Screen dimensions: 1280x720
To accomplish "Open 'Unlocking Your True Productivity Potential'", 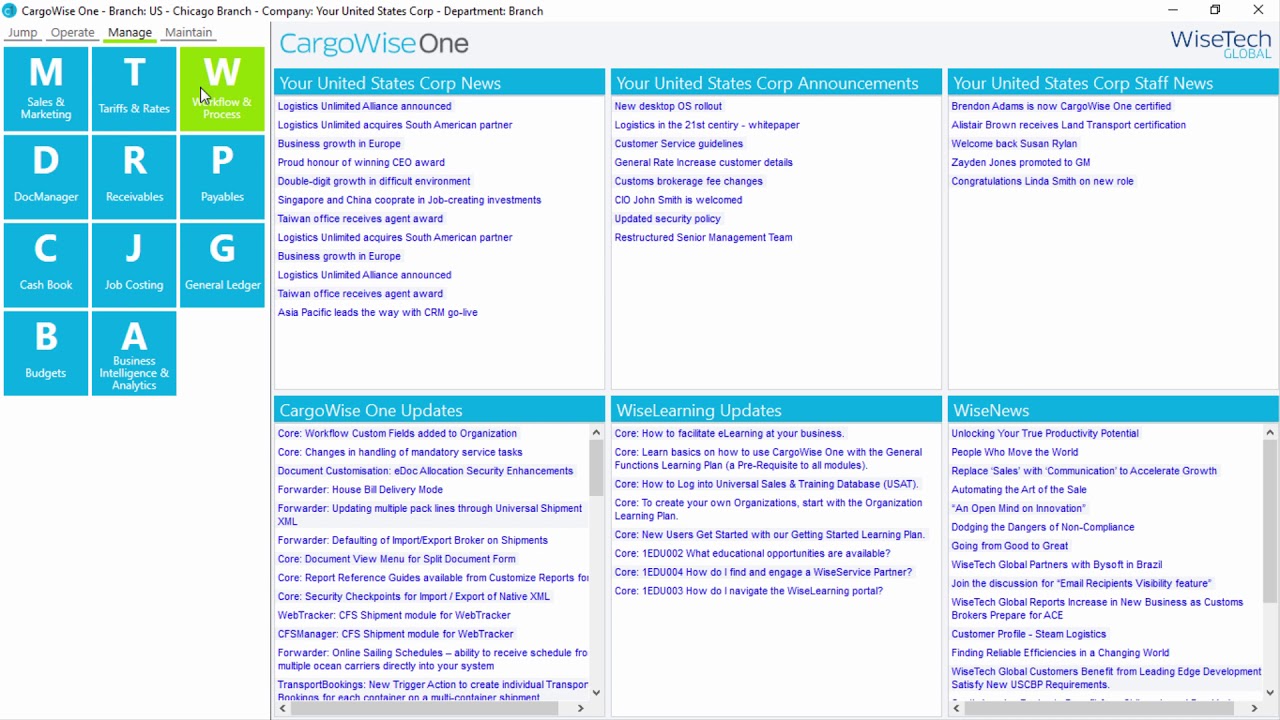I will pyautogui.click(x=1045, y=433).
